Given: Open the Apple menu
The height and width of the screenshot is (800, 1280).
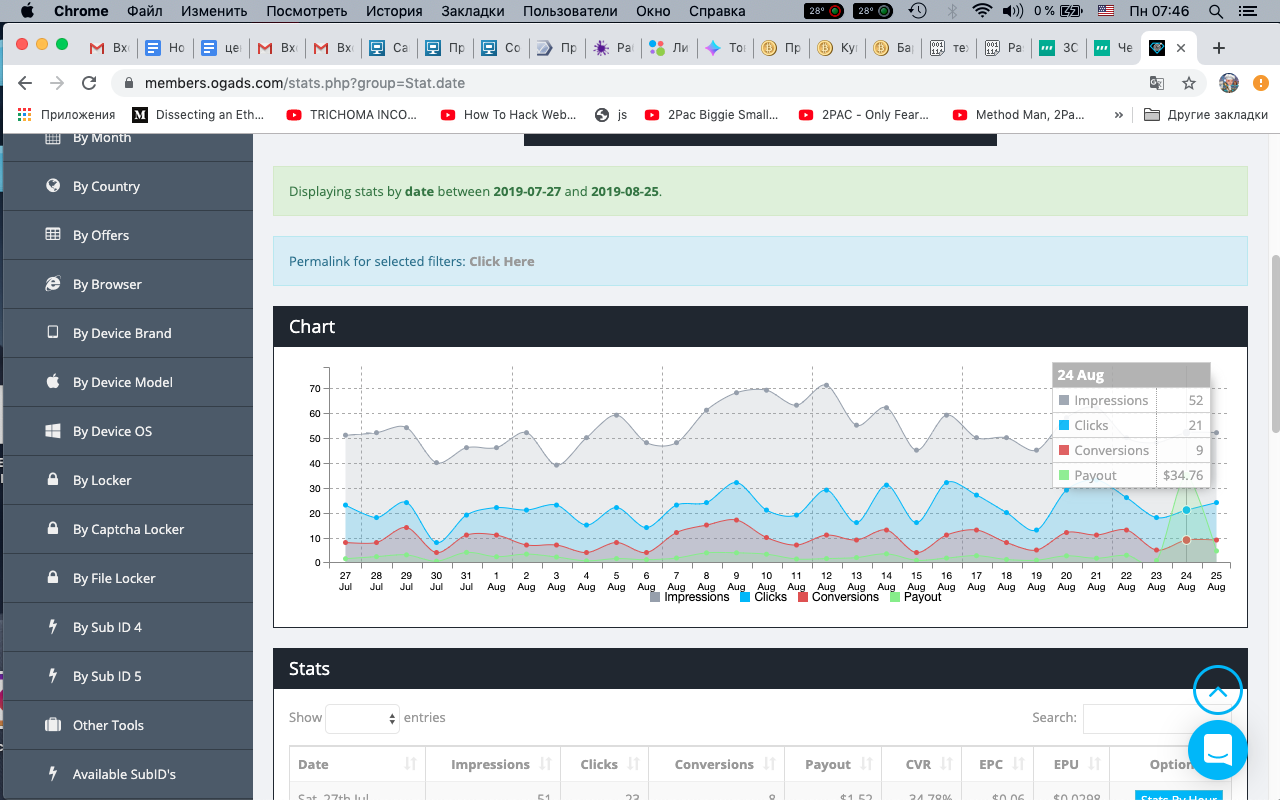Looking at the screenshot, I should 26,11.
